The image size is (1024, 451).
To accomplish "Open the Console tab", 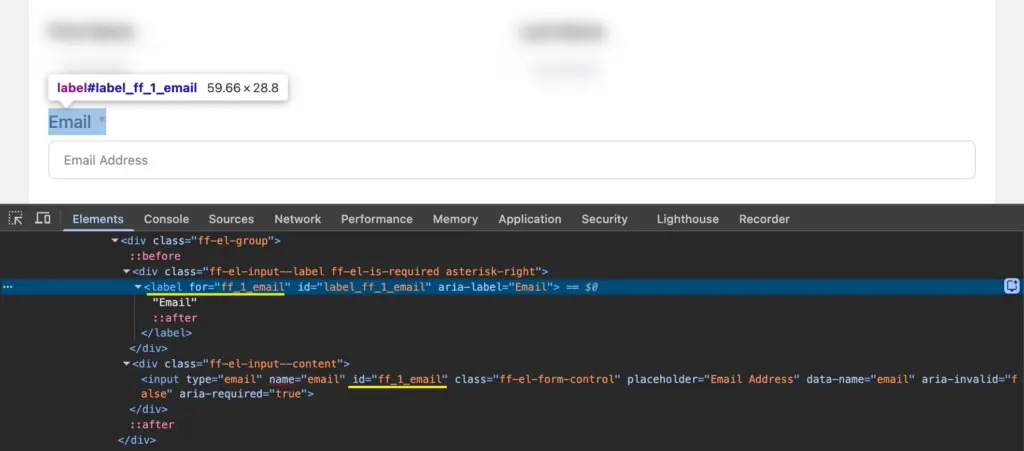I will [167, 219].
